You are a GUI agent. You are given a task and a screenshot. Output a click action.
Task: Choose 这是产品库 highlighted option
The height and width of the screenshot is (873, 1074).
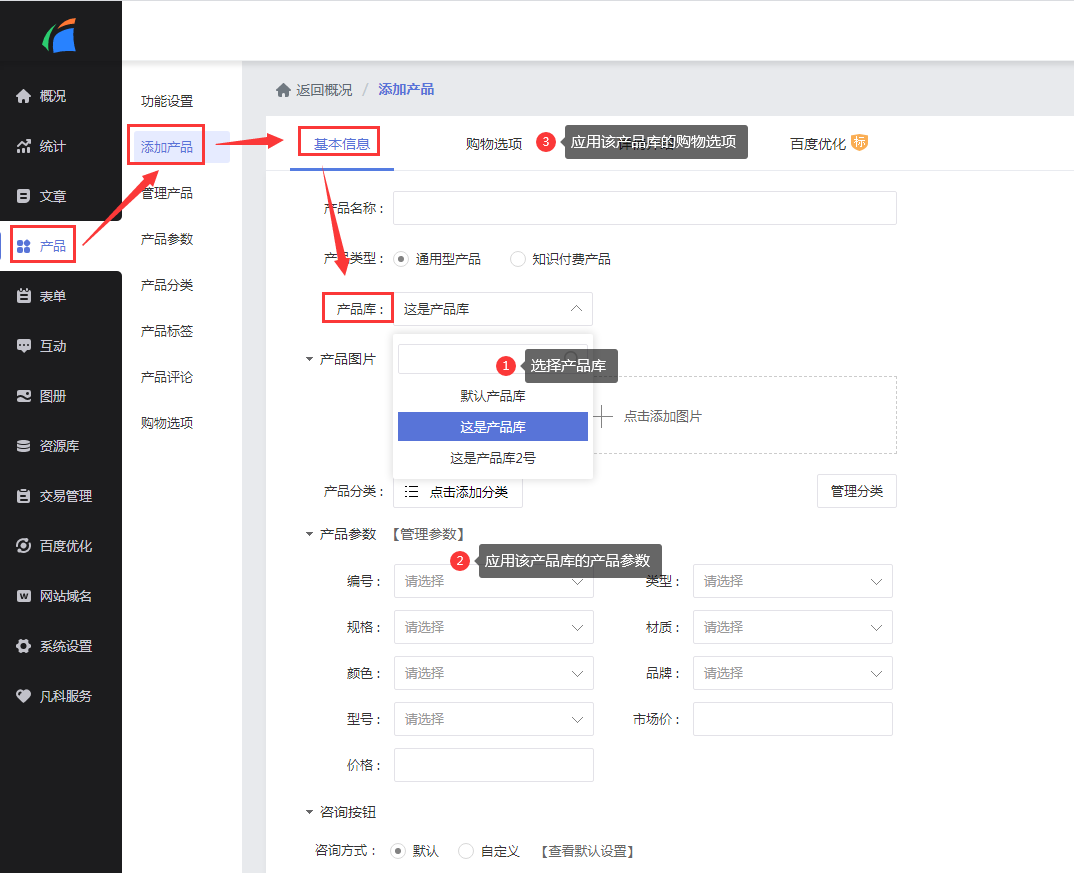click(x=492, y=427)
